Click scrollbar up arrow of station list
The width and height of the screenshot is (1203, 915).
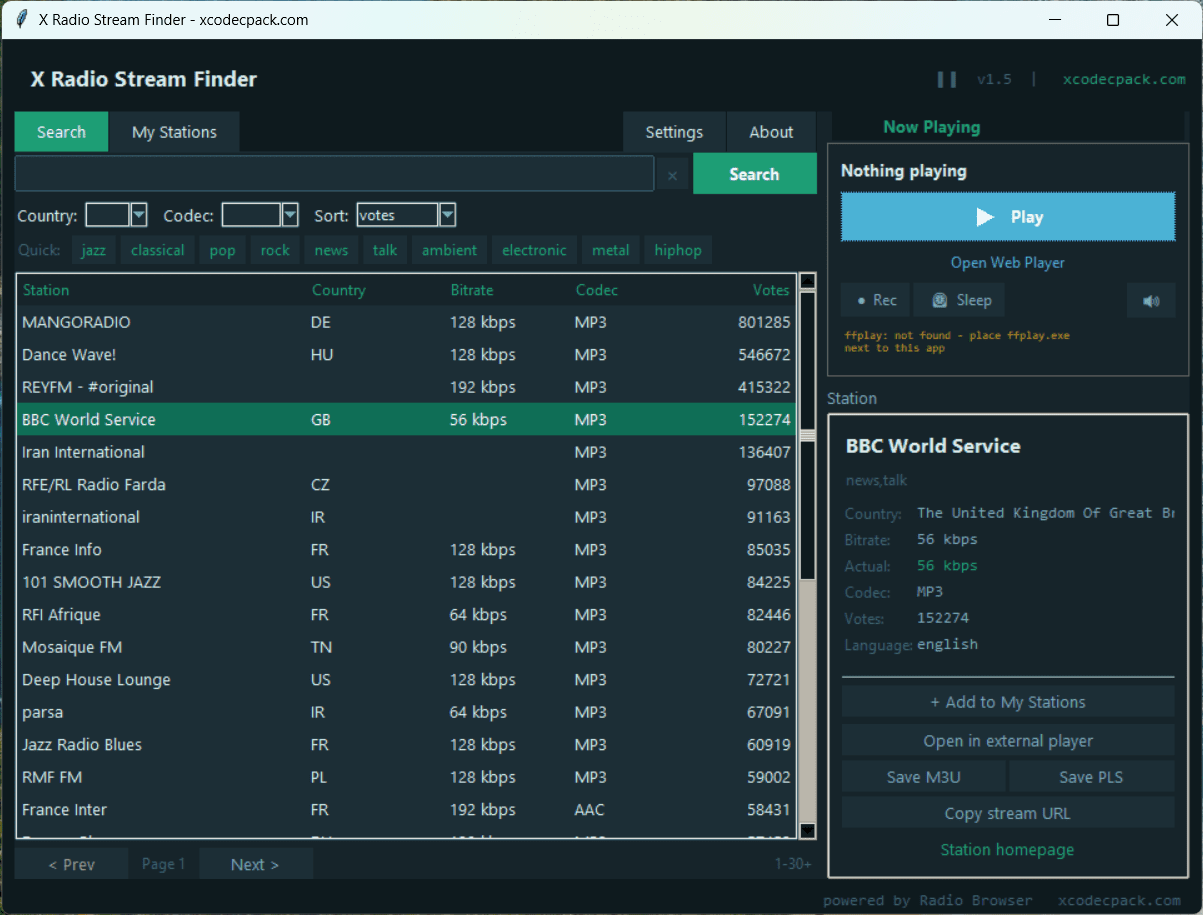(x=808, y=281)
